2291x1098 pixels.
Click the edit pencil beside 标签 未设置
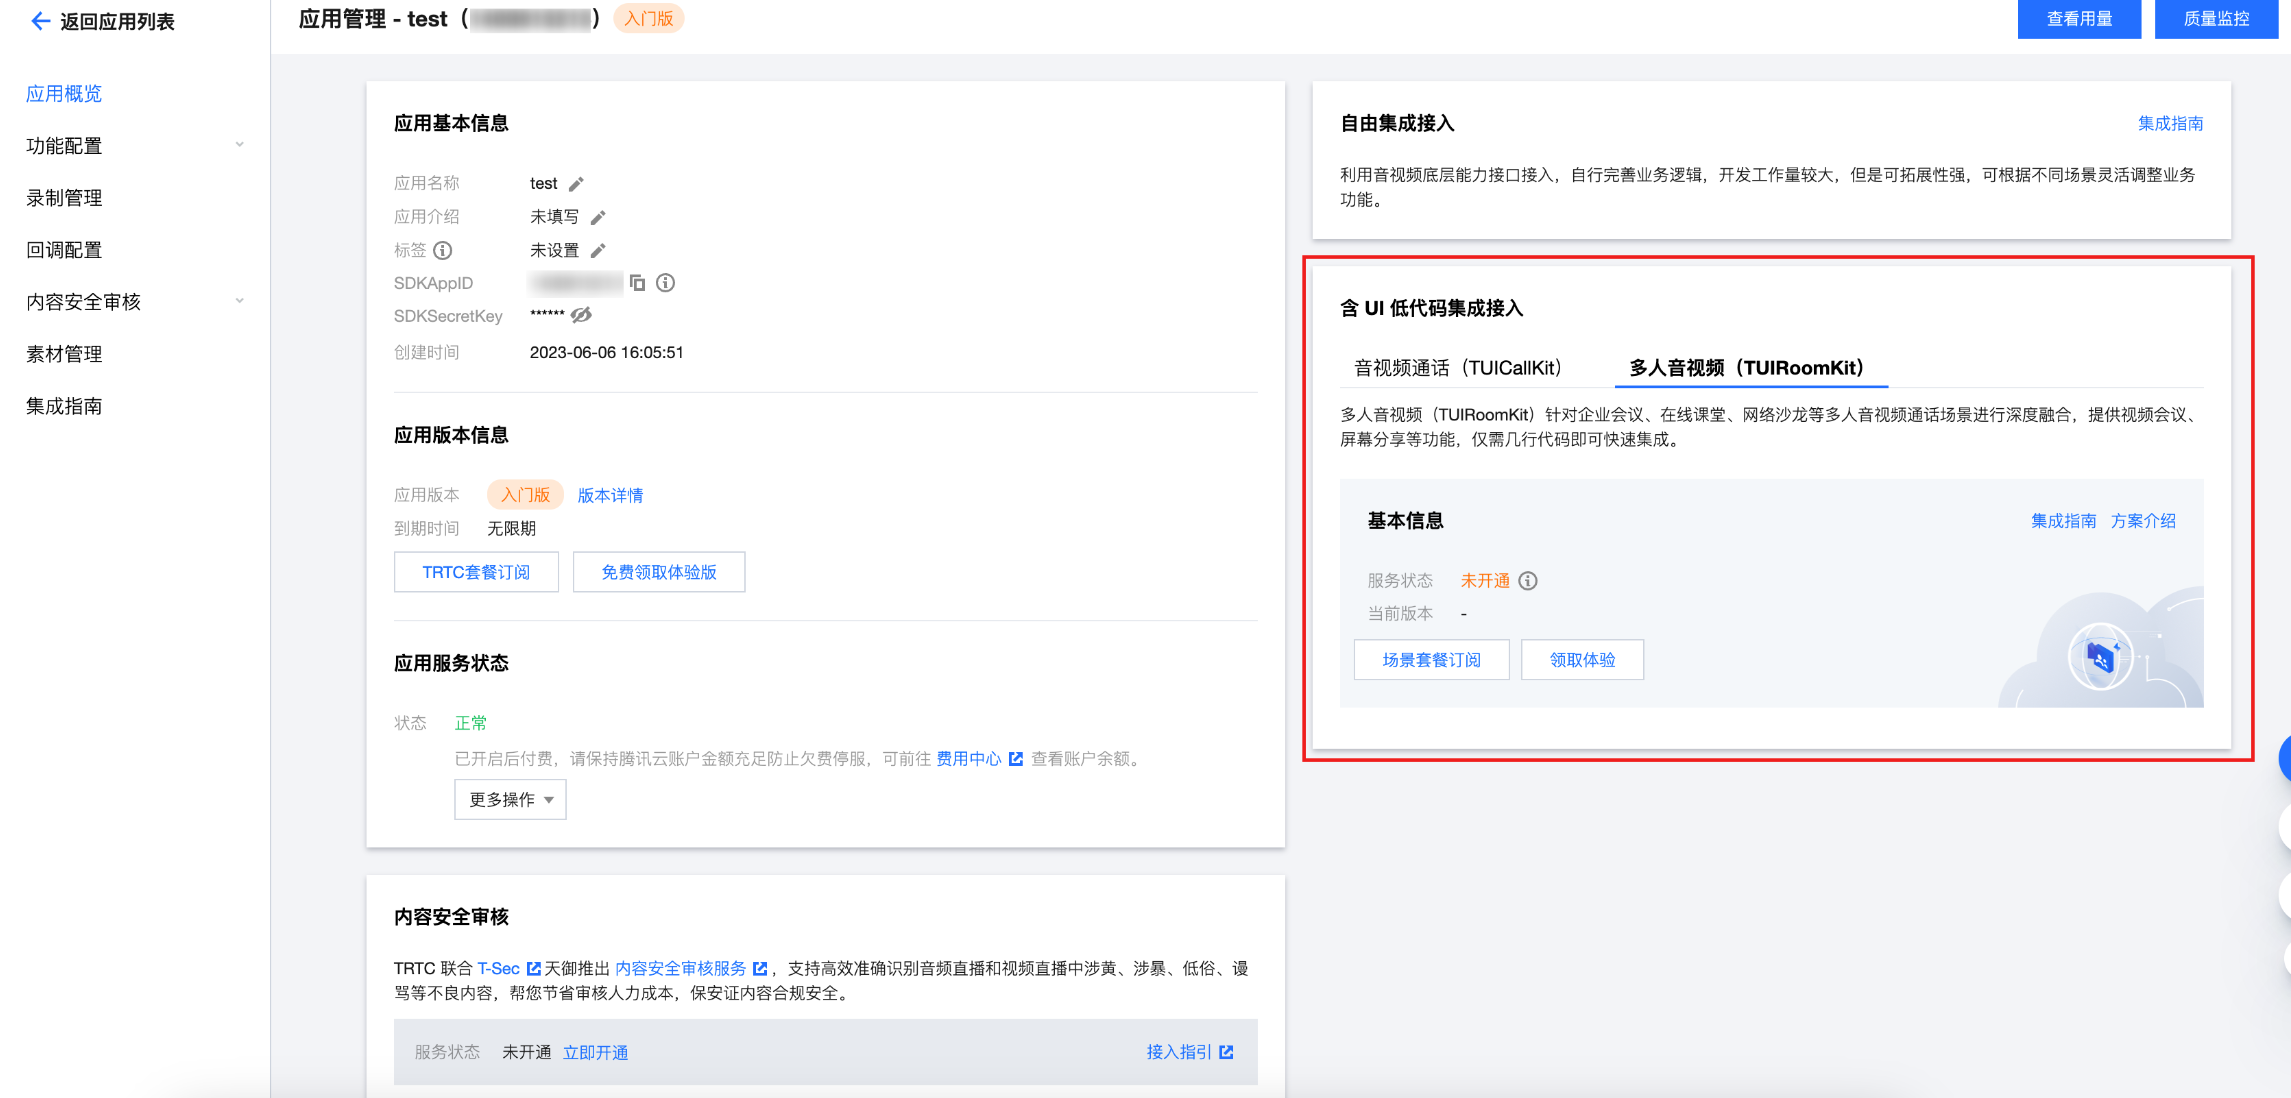pos(598,250)
